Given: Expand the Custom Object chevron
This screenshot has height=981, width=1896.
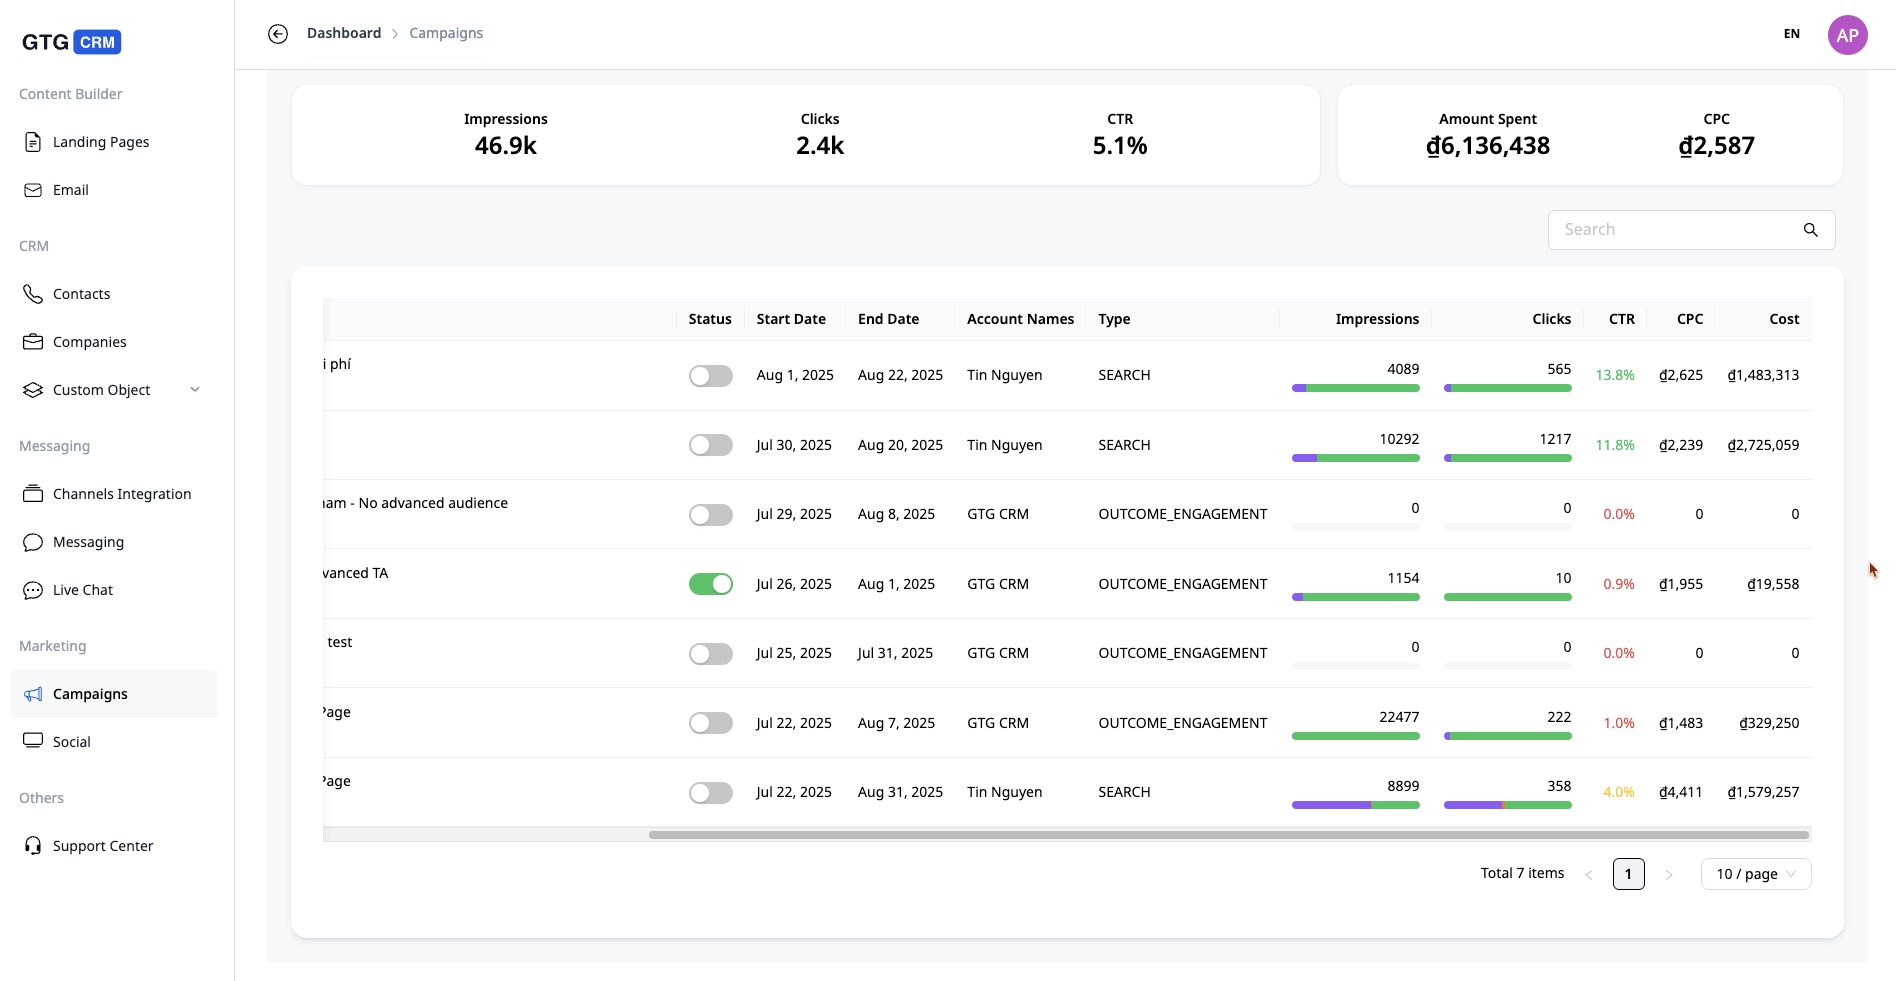Looking at the screenshot, I should [195, 390].
